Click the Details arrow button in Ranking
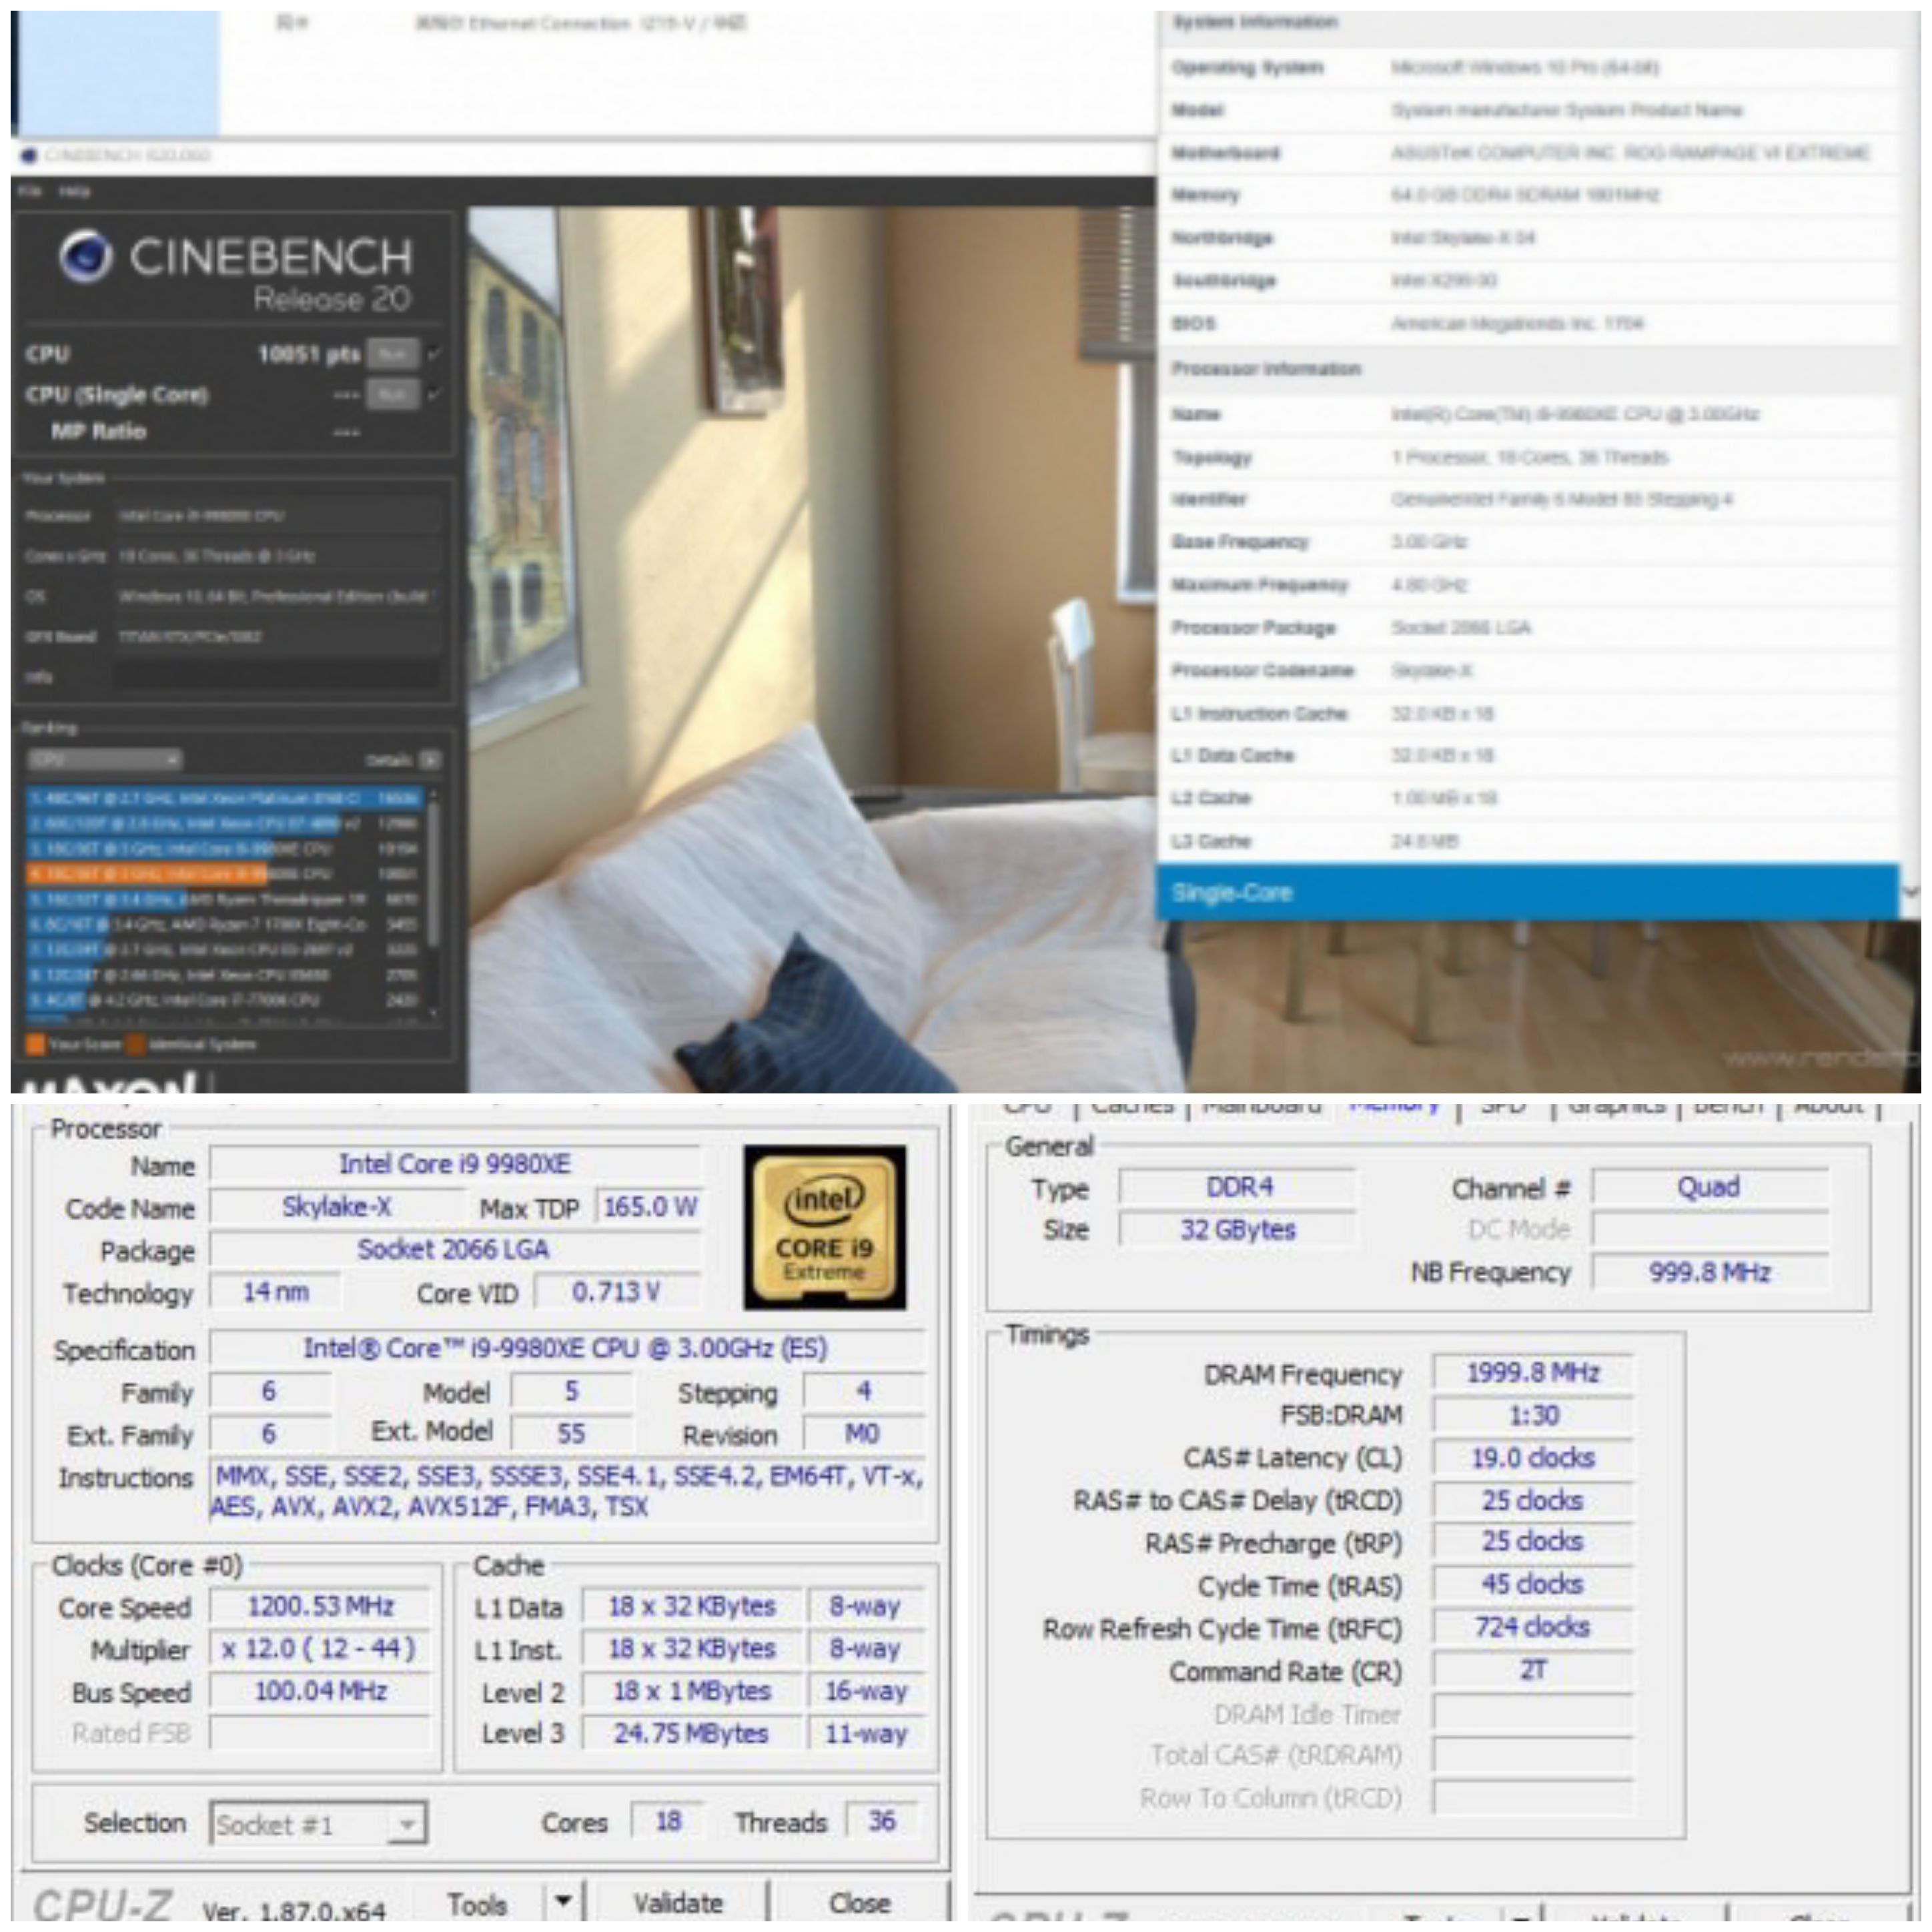Viewport: 1932px width, 1932px height. (430, 760)
